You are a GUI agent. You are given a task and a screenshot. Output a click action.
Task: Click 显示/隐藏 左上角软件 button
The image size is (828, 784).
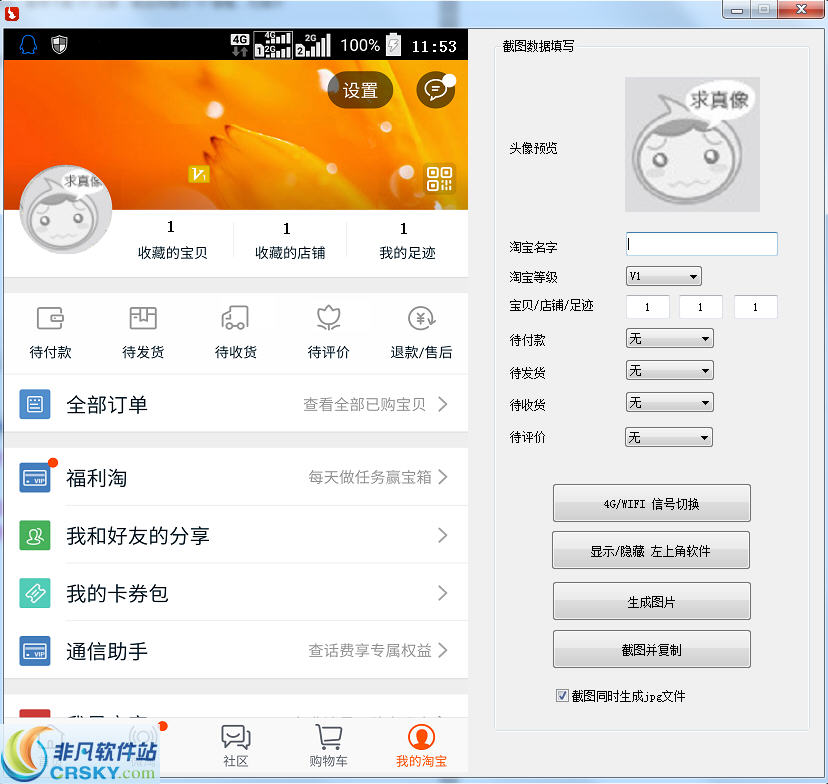point(651,551)
